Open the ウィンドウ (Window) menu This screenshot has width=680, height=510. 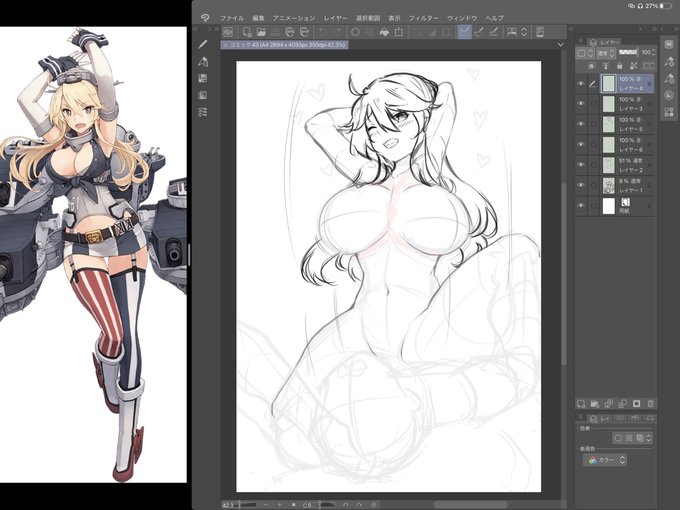click(x=462, y=18)
